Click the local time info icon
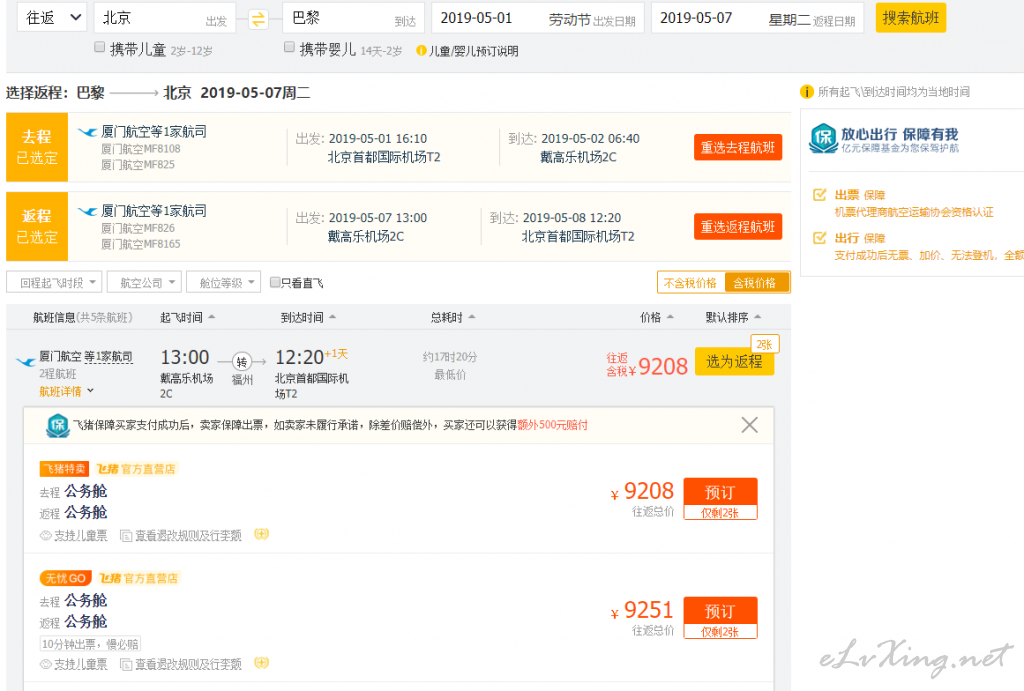1024x691 pixels. coord(807,92)
